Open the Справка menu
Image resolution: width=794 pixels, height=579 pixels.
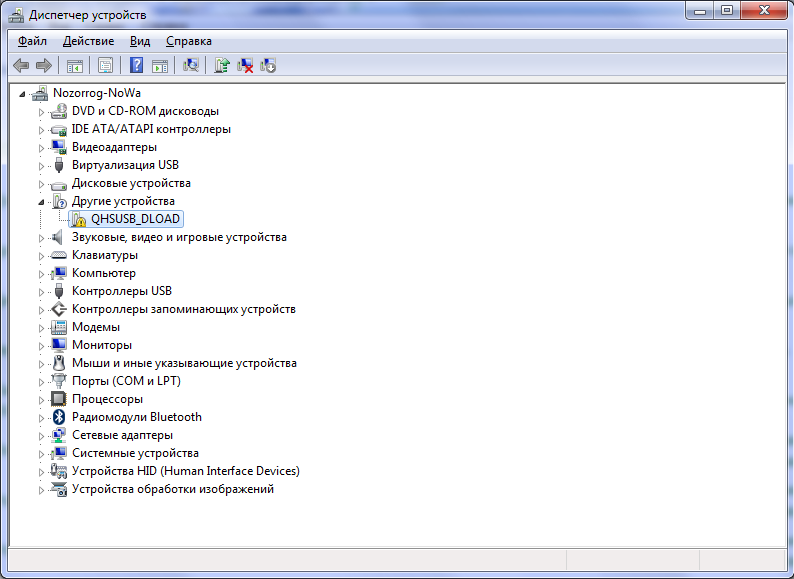point(188,41)
